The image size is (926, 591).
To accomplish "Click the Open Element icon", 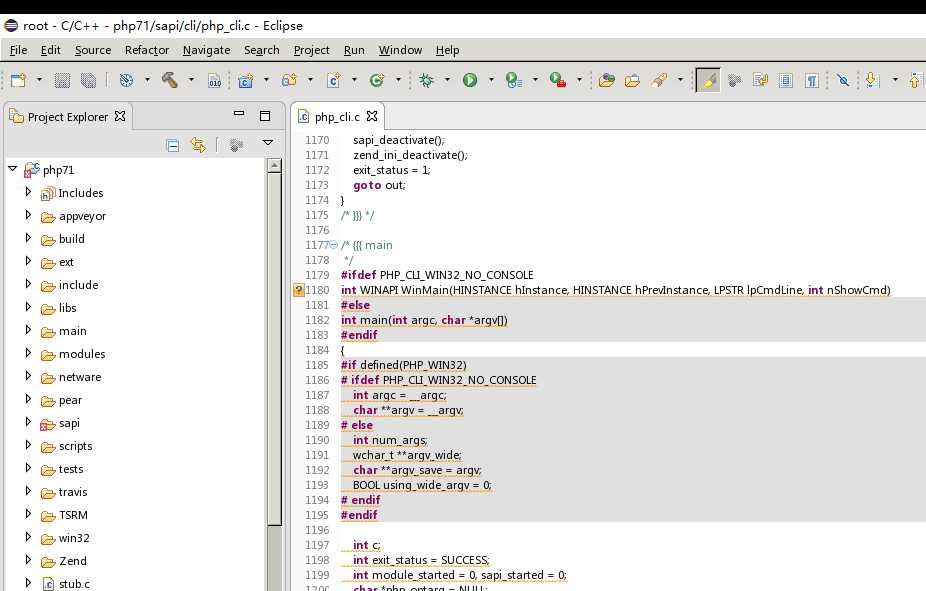I will pyautogui.click(x=607, y=80).
